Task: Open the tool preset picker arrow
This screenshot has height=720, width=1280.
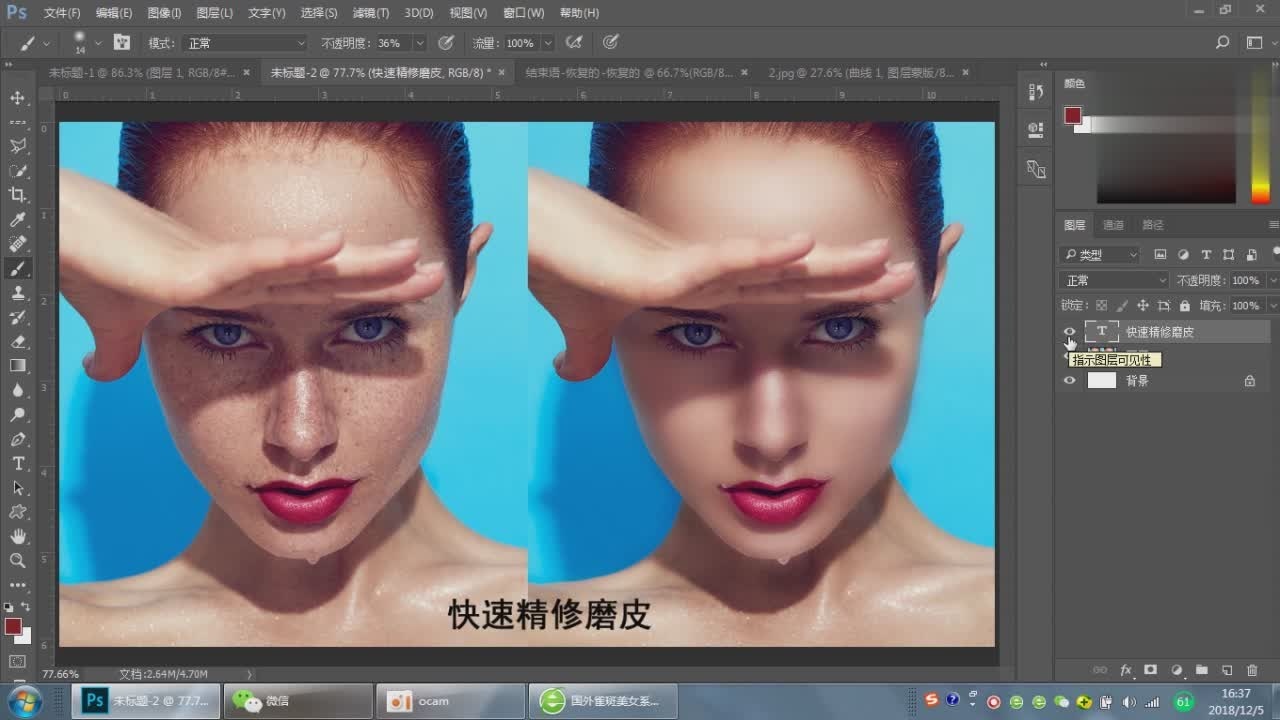Action: [x=47, y=43]
